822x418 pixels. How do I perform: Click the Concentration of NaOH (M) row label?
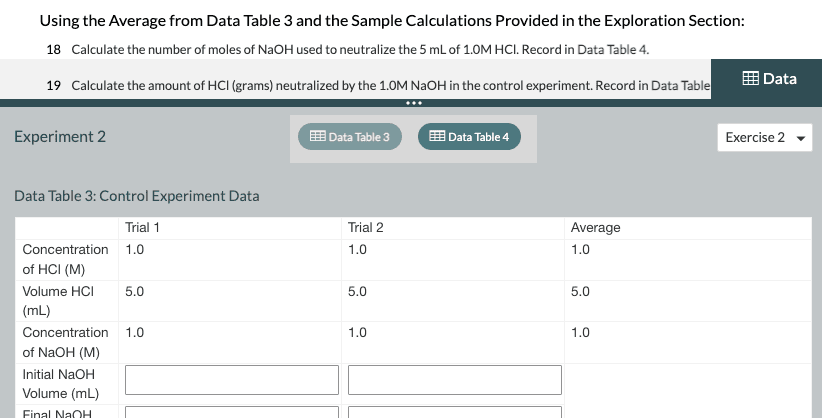point(66,342)
